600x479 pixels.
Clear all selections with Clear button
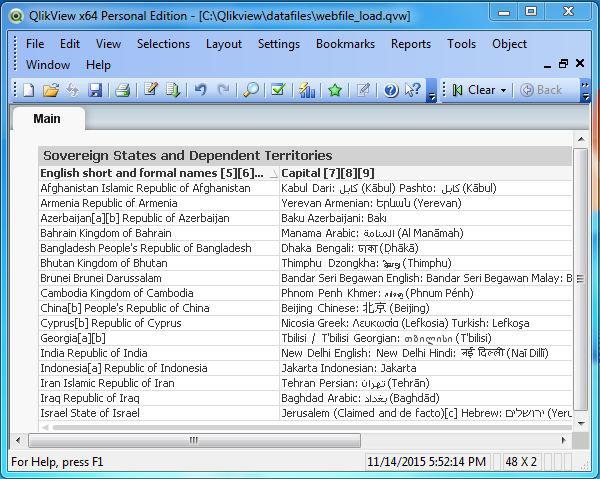[x=474, y=90]
